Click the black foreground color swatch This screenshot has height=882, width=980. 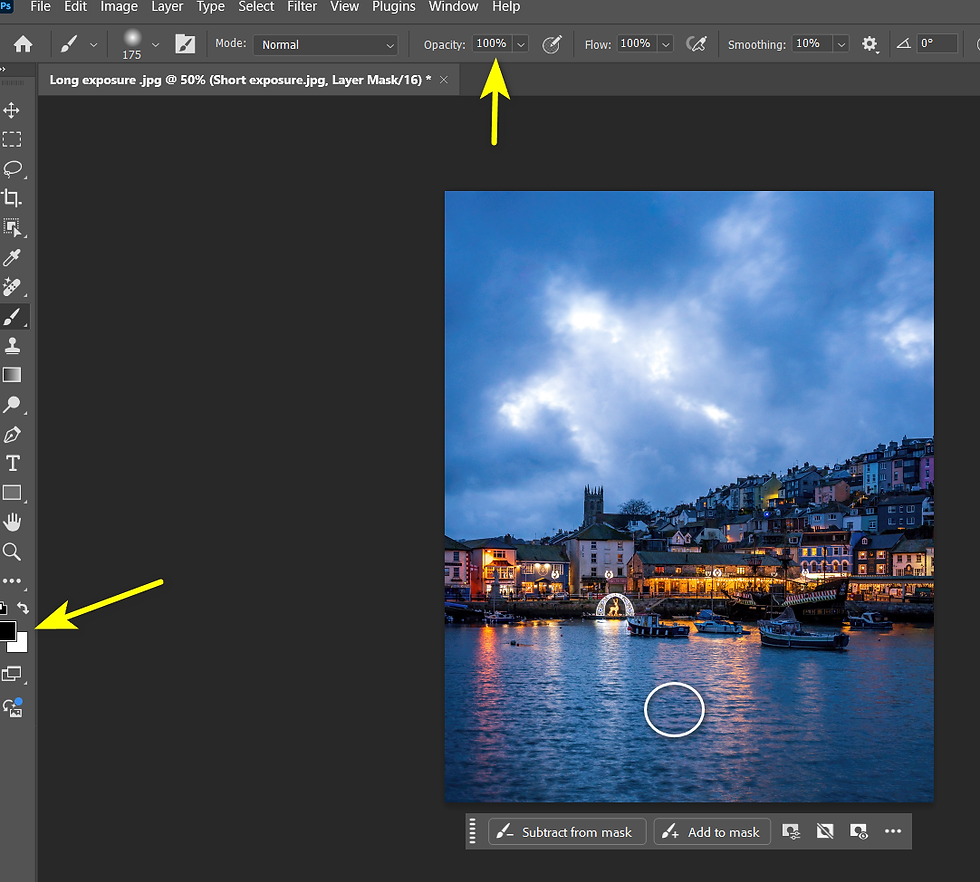tap(6, 630)
